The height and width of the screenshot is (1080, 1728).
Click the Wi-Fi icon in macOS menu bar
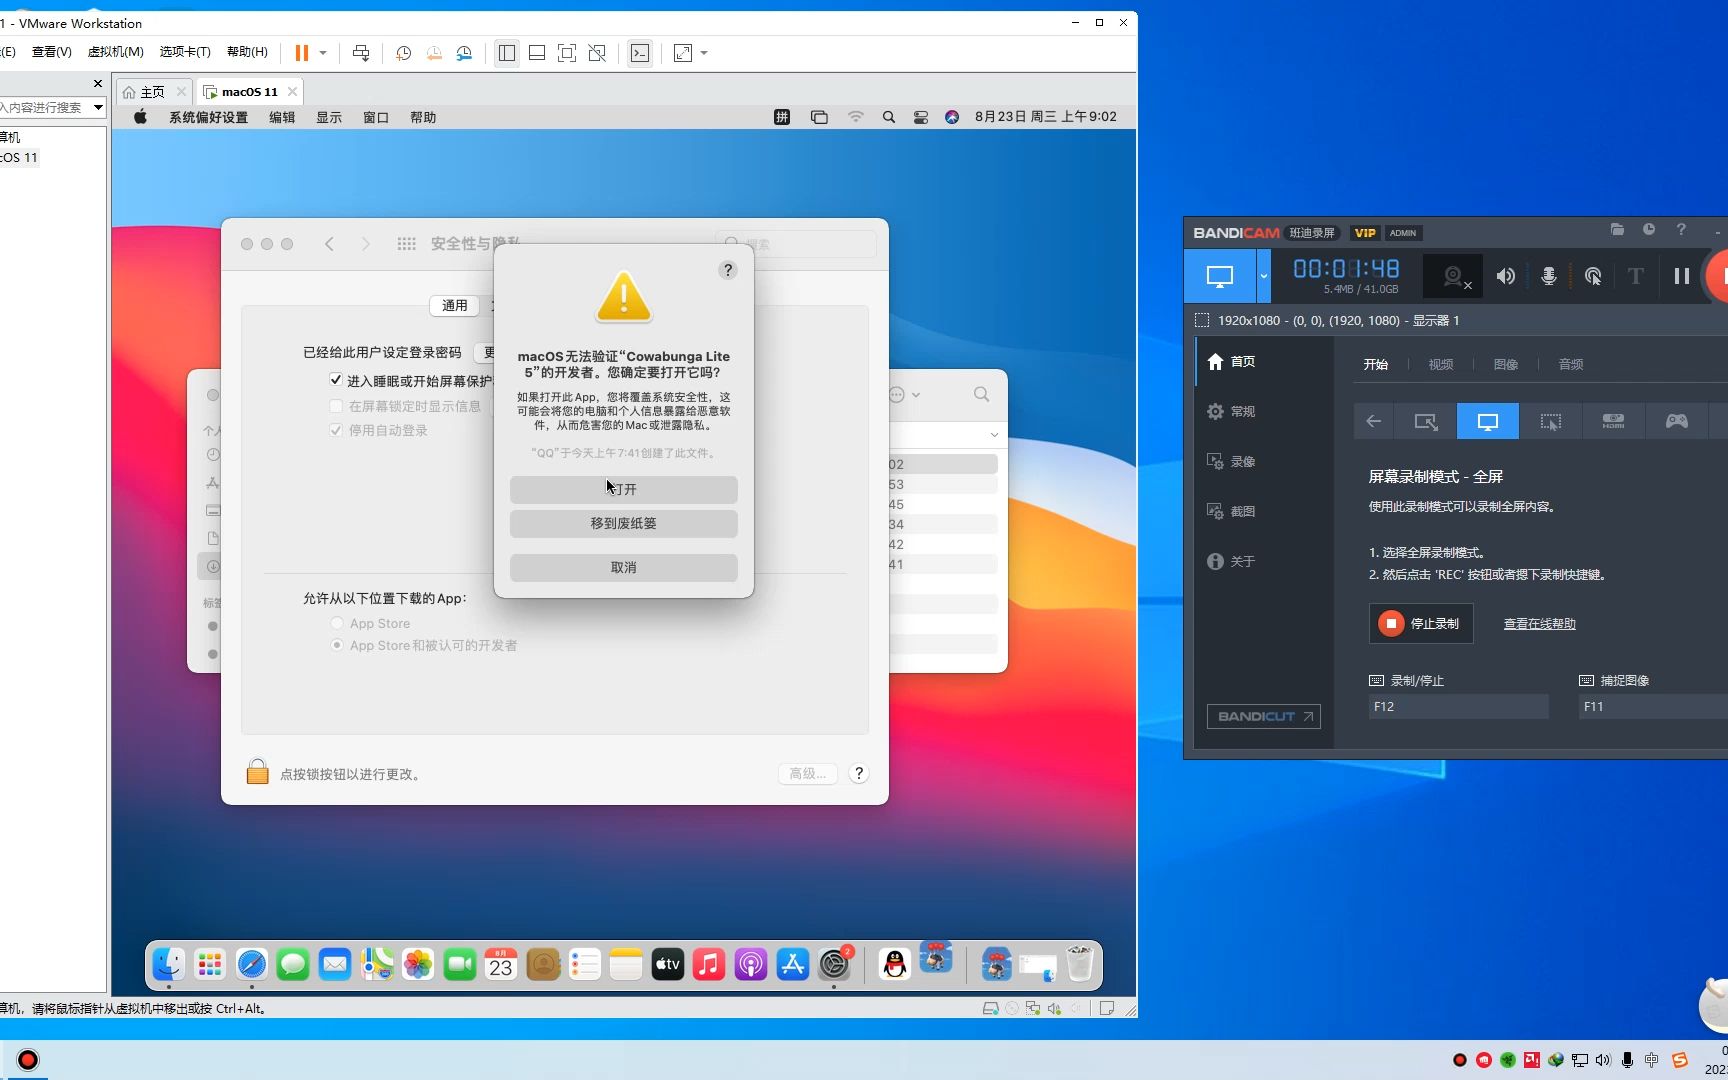point(855,117)
